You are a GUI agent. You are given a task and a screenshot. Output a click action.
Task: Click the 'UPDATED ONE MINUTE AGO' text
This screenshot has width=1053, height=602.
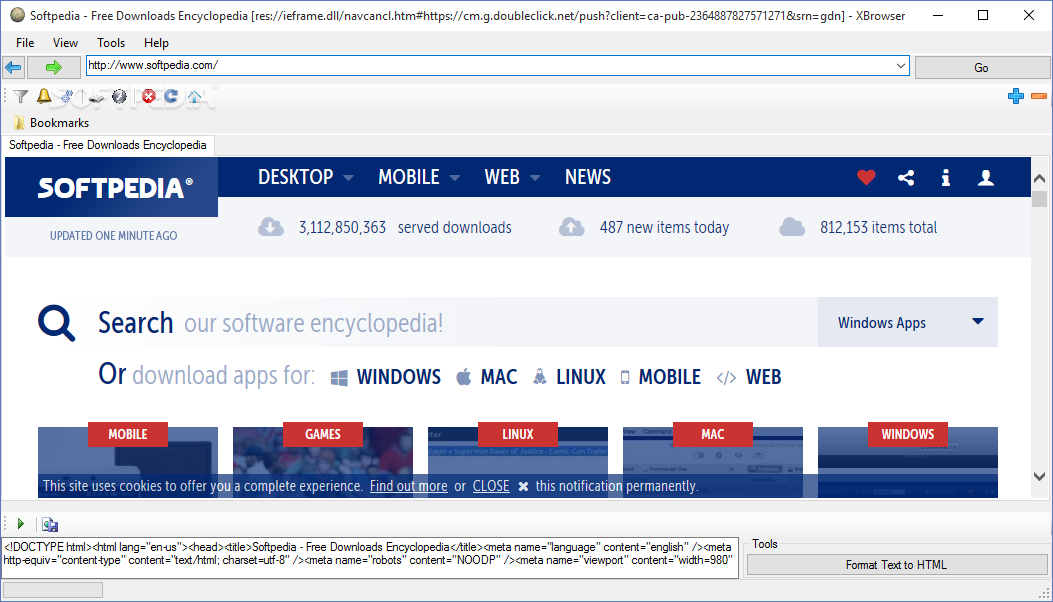pos(113,236)
